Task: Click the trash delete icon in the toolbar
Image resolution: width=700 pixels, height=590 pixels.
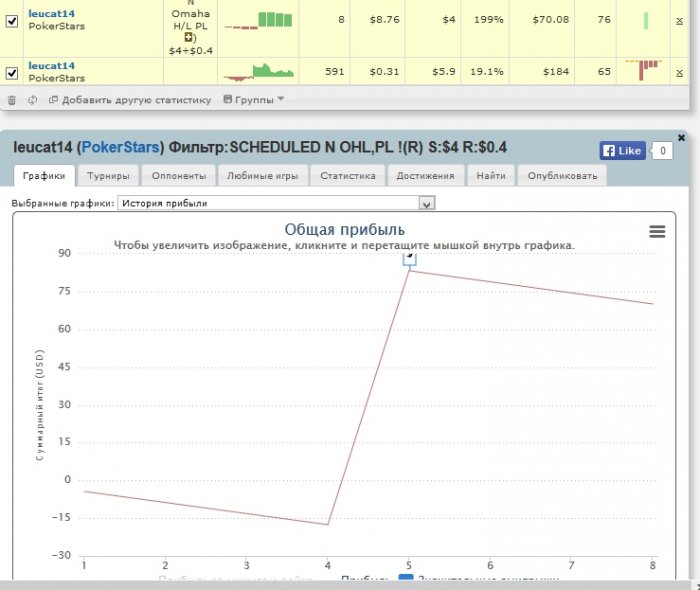Action: (x=12, y=100)
